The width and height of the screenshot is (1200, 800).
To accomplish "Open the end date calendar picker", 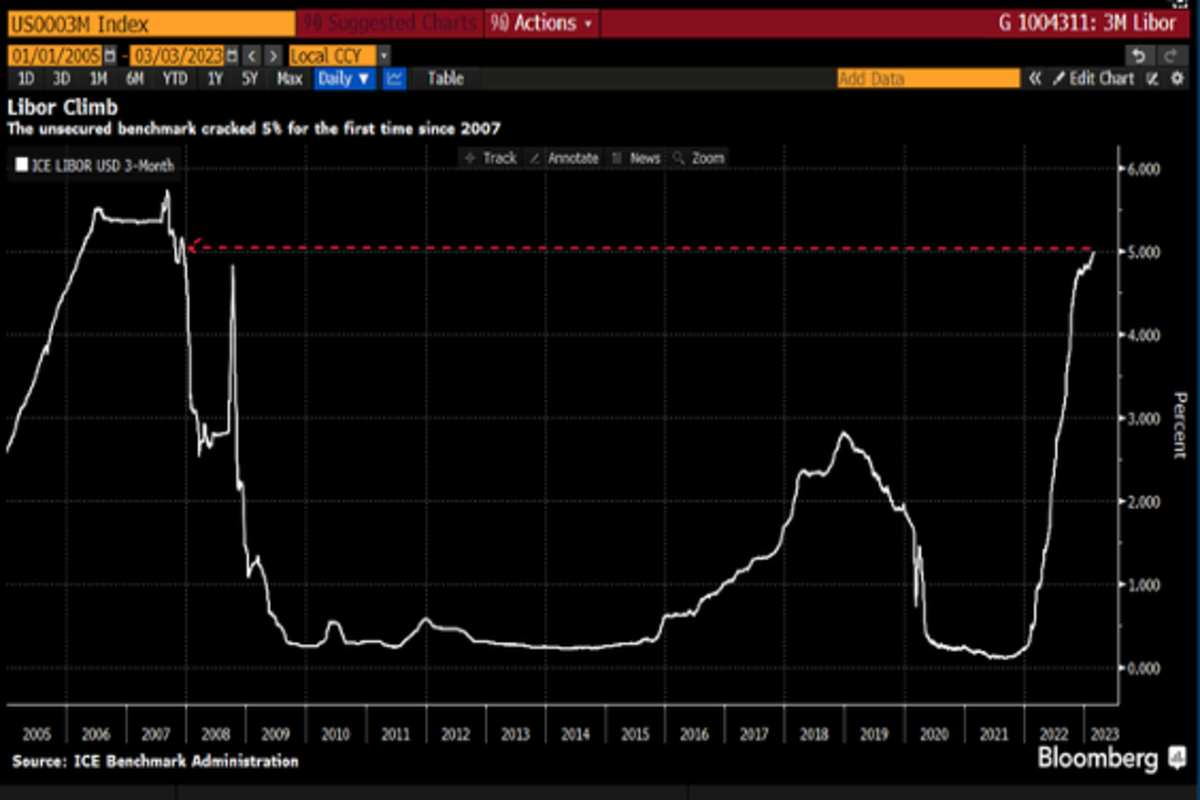I will pos(232,56).
